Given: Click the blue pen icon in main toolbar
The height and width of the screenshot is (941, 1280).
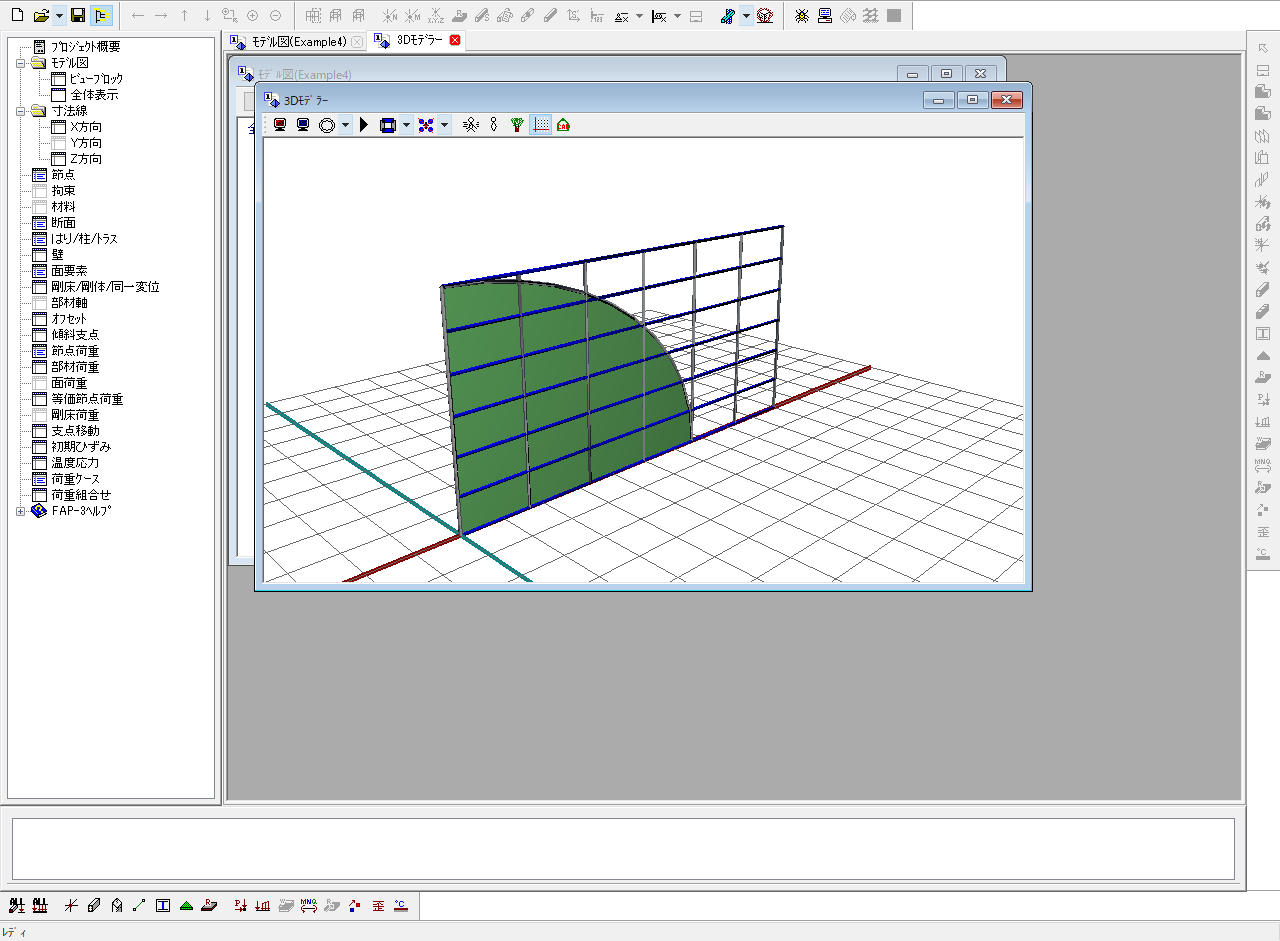Looking at the screenshot, I should point(728,16).
